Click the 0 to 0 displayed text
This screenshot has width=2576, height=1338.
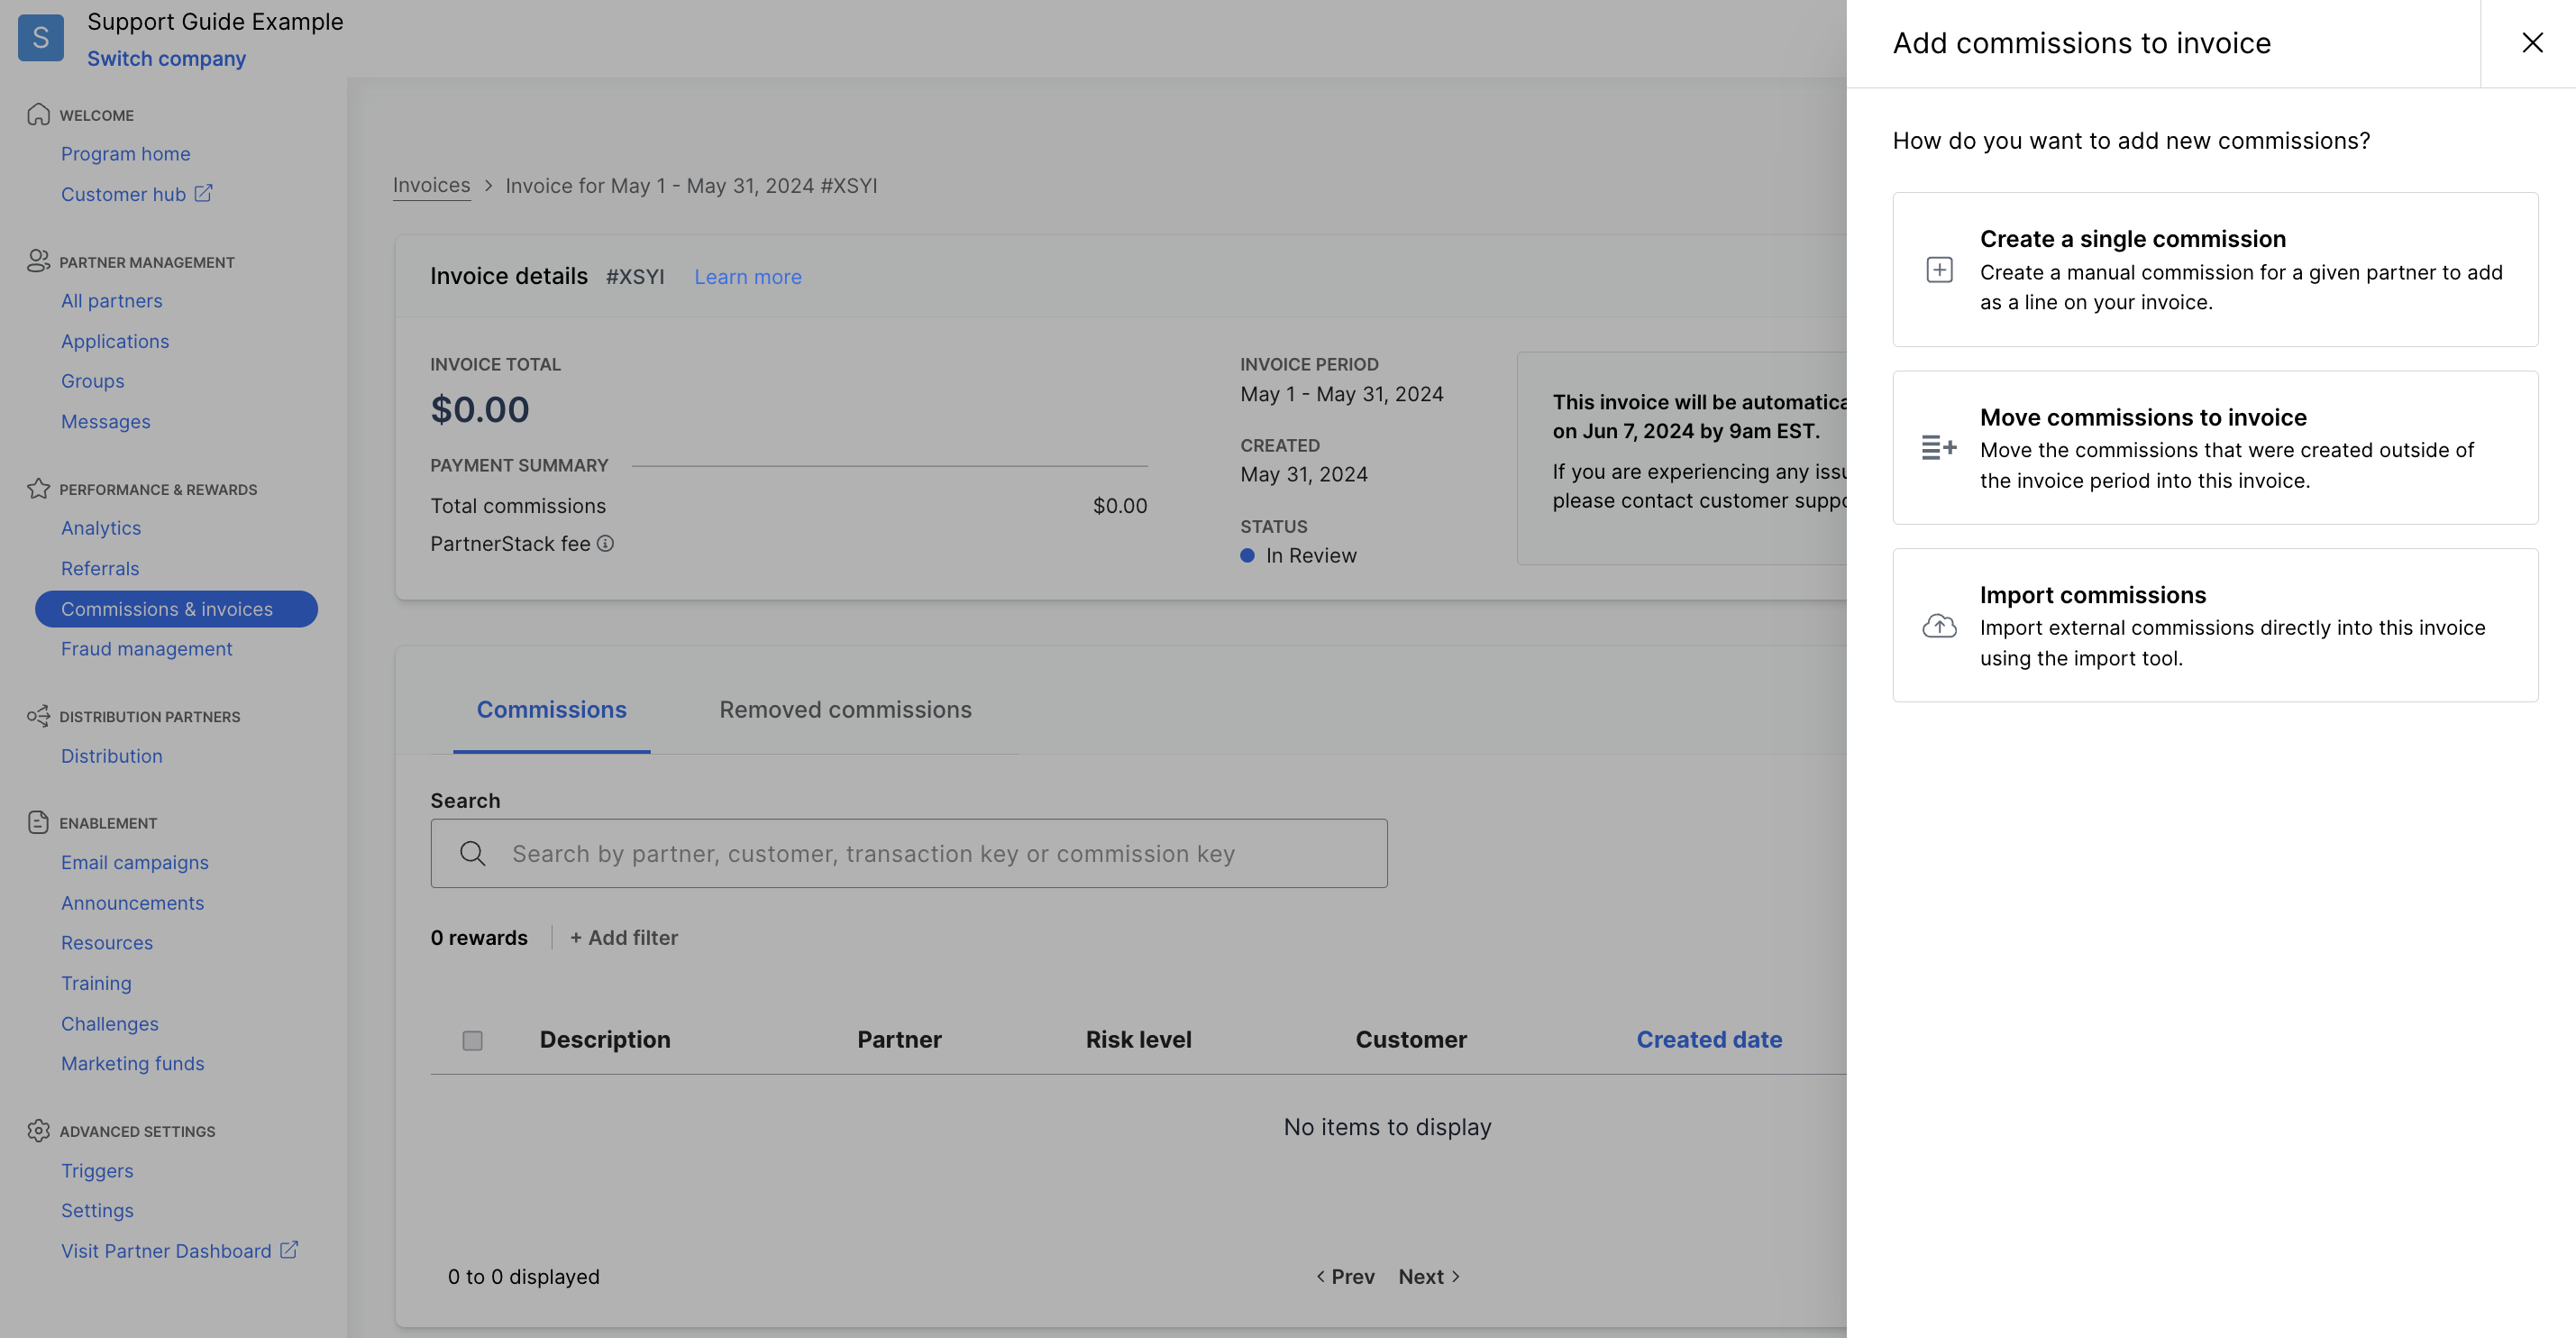point(523,1277)
